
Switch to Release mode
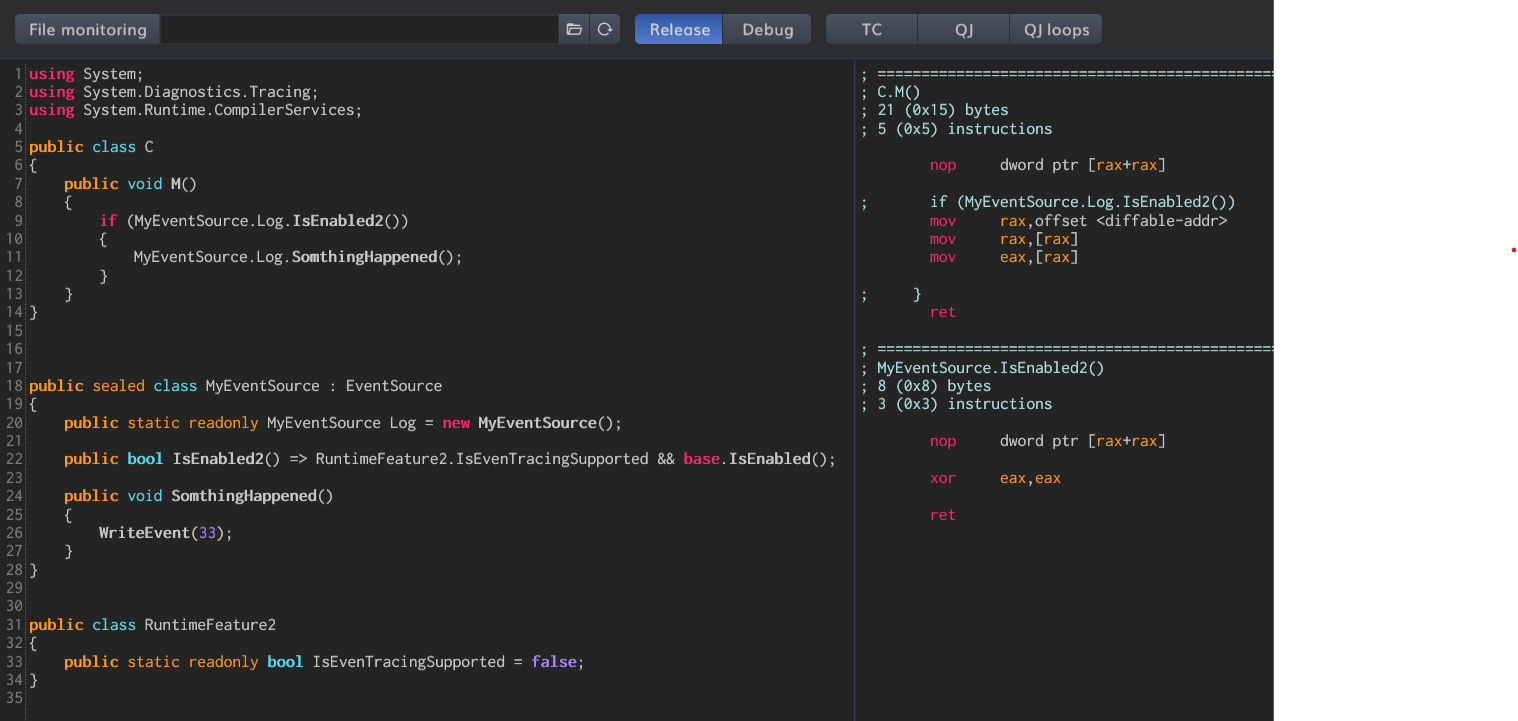(679, 29)
